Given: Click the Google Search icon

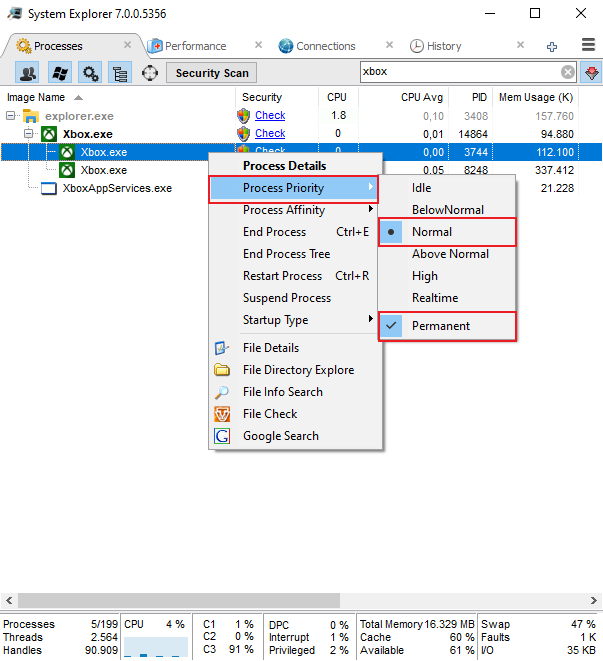Looking at the screenshot, I should coord(222,436).
